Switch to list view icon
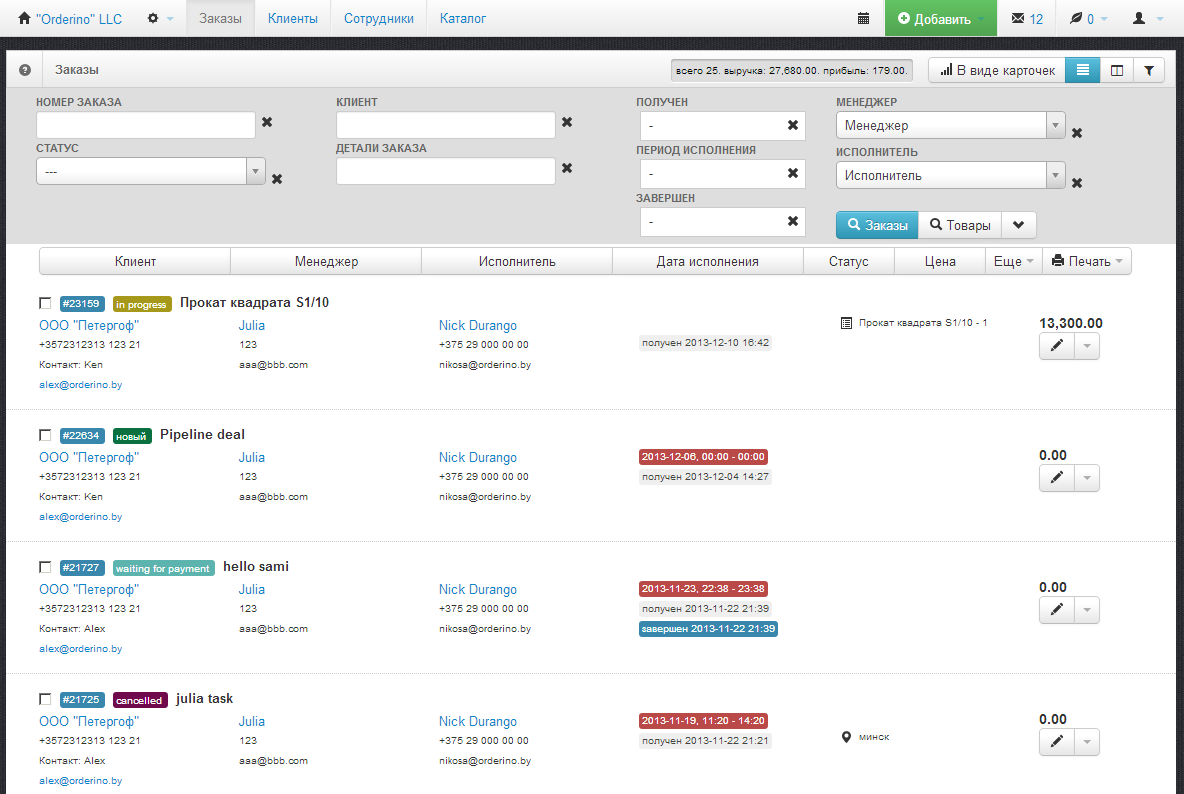1184x794 pixels. click(1082, 71)
